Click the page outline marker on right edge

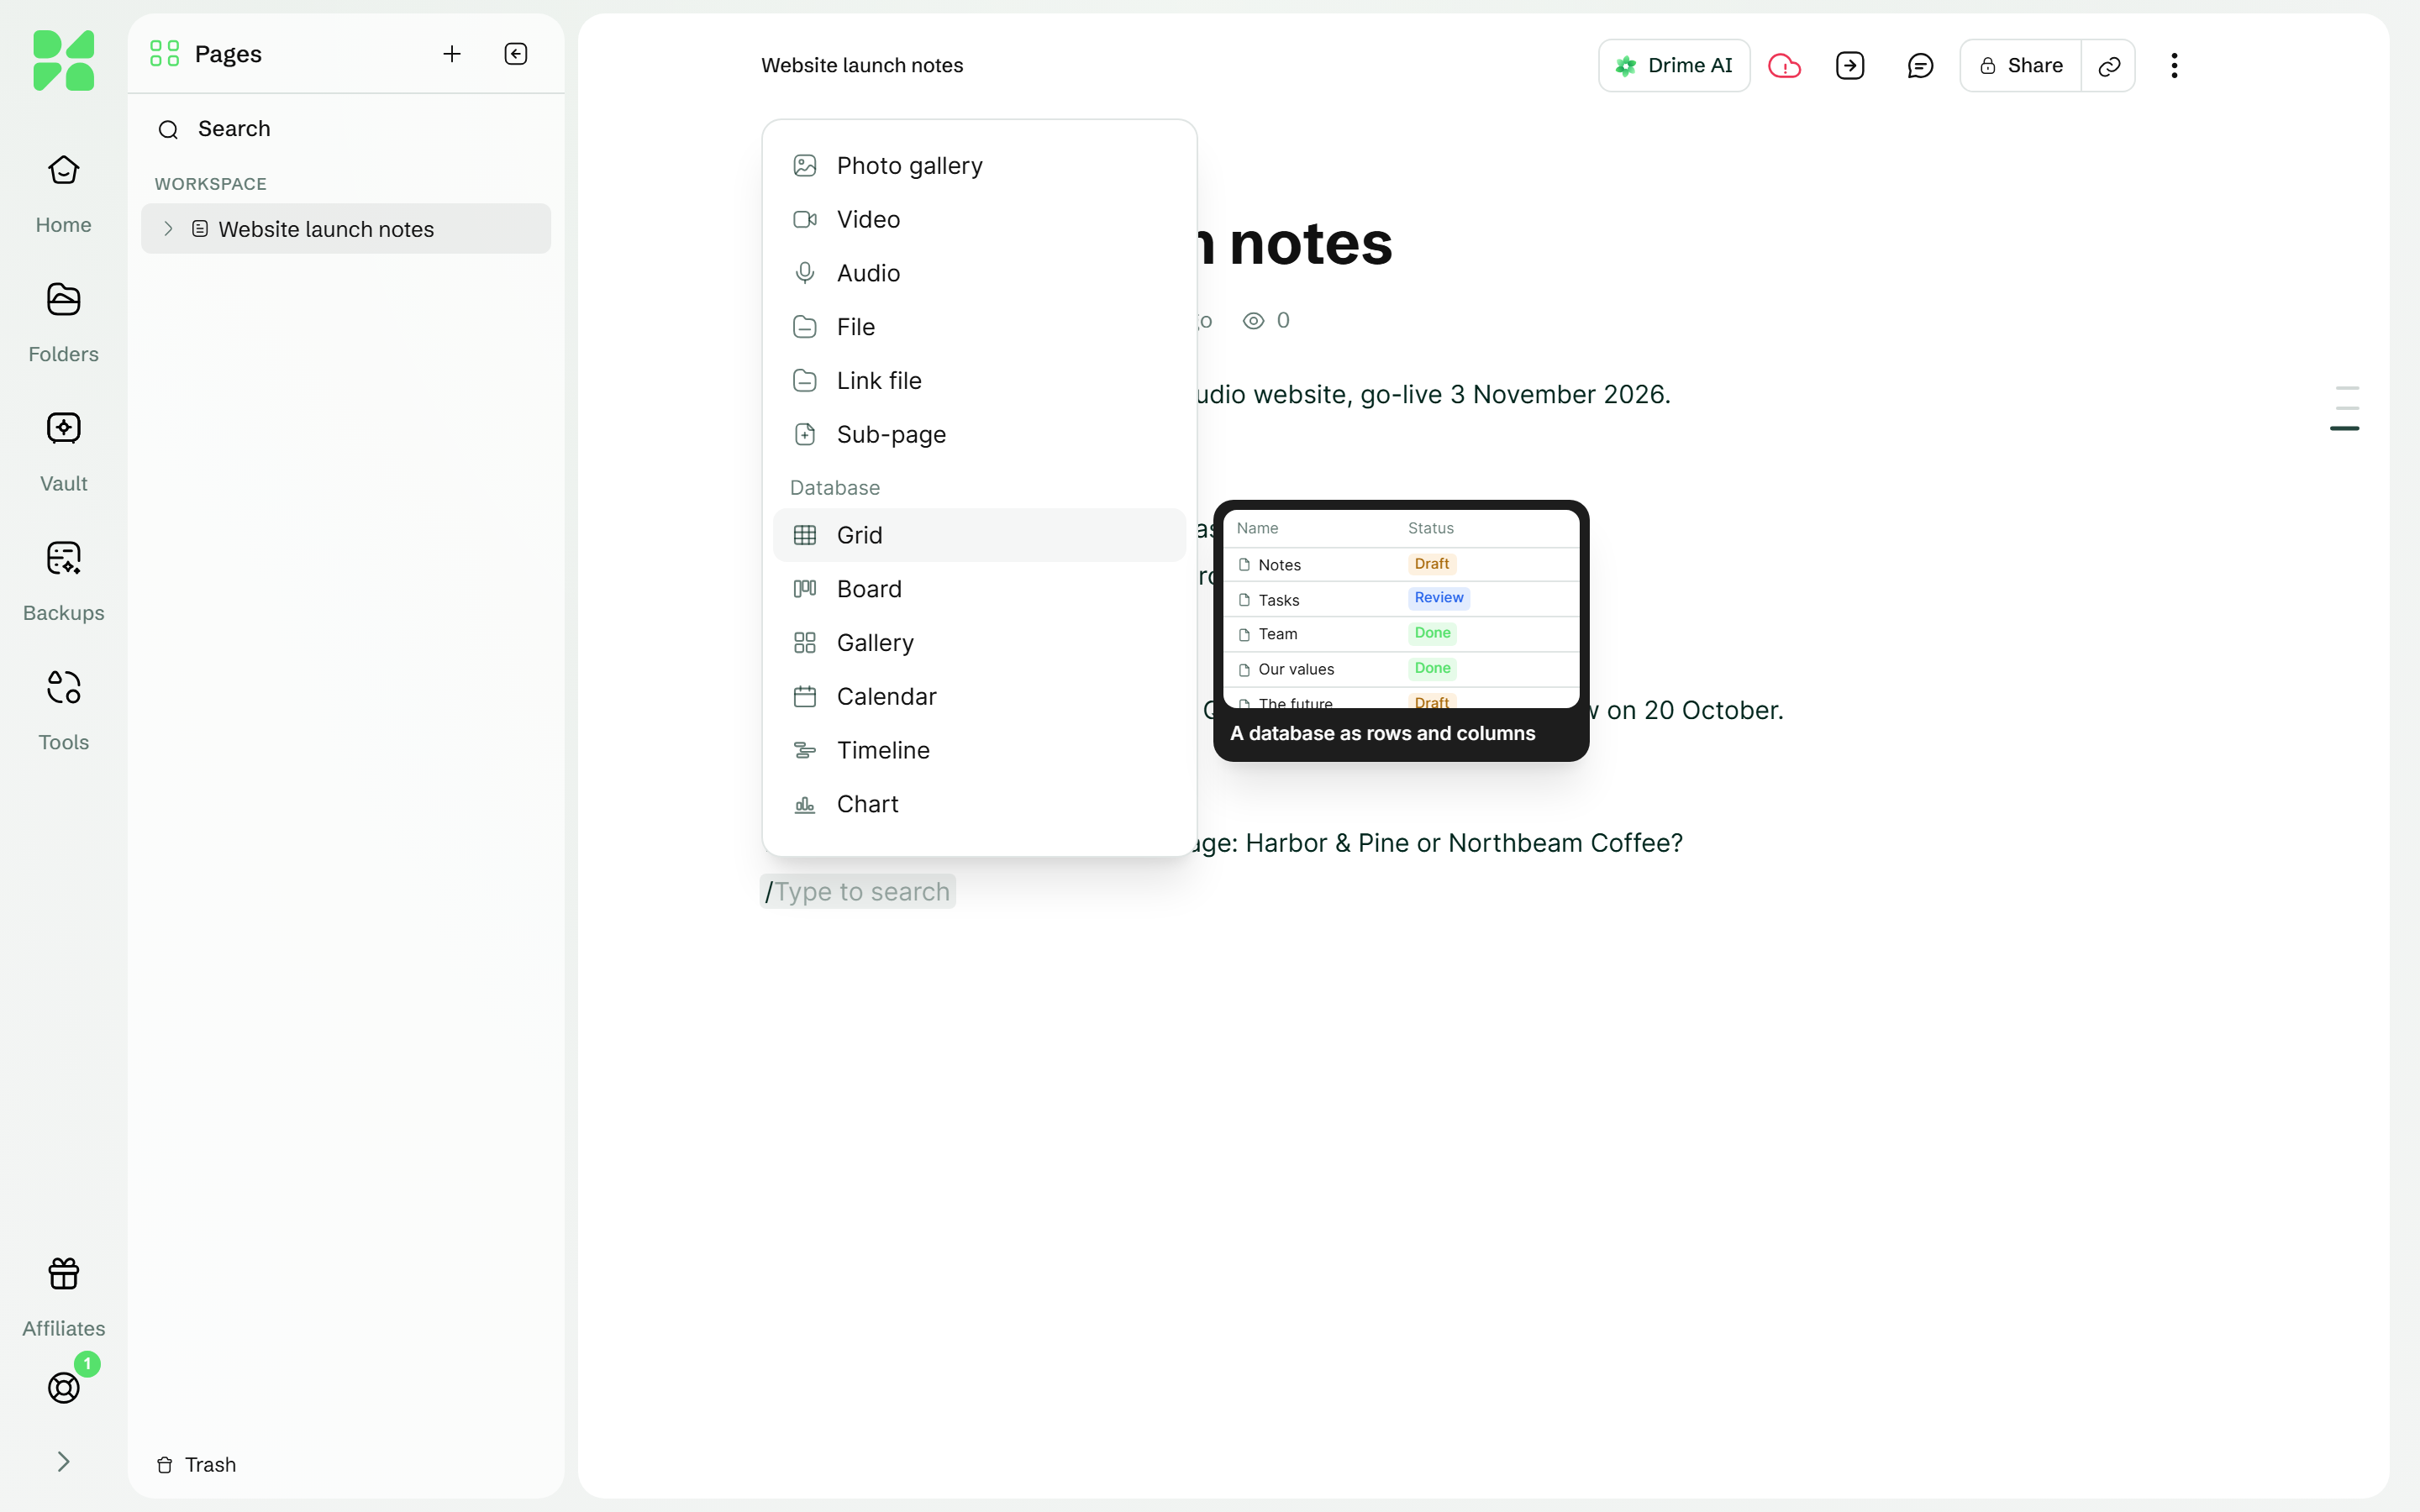[x=2345, y=408]
